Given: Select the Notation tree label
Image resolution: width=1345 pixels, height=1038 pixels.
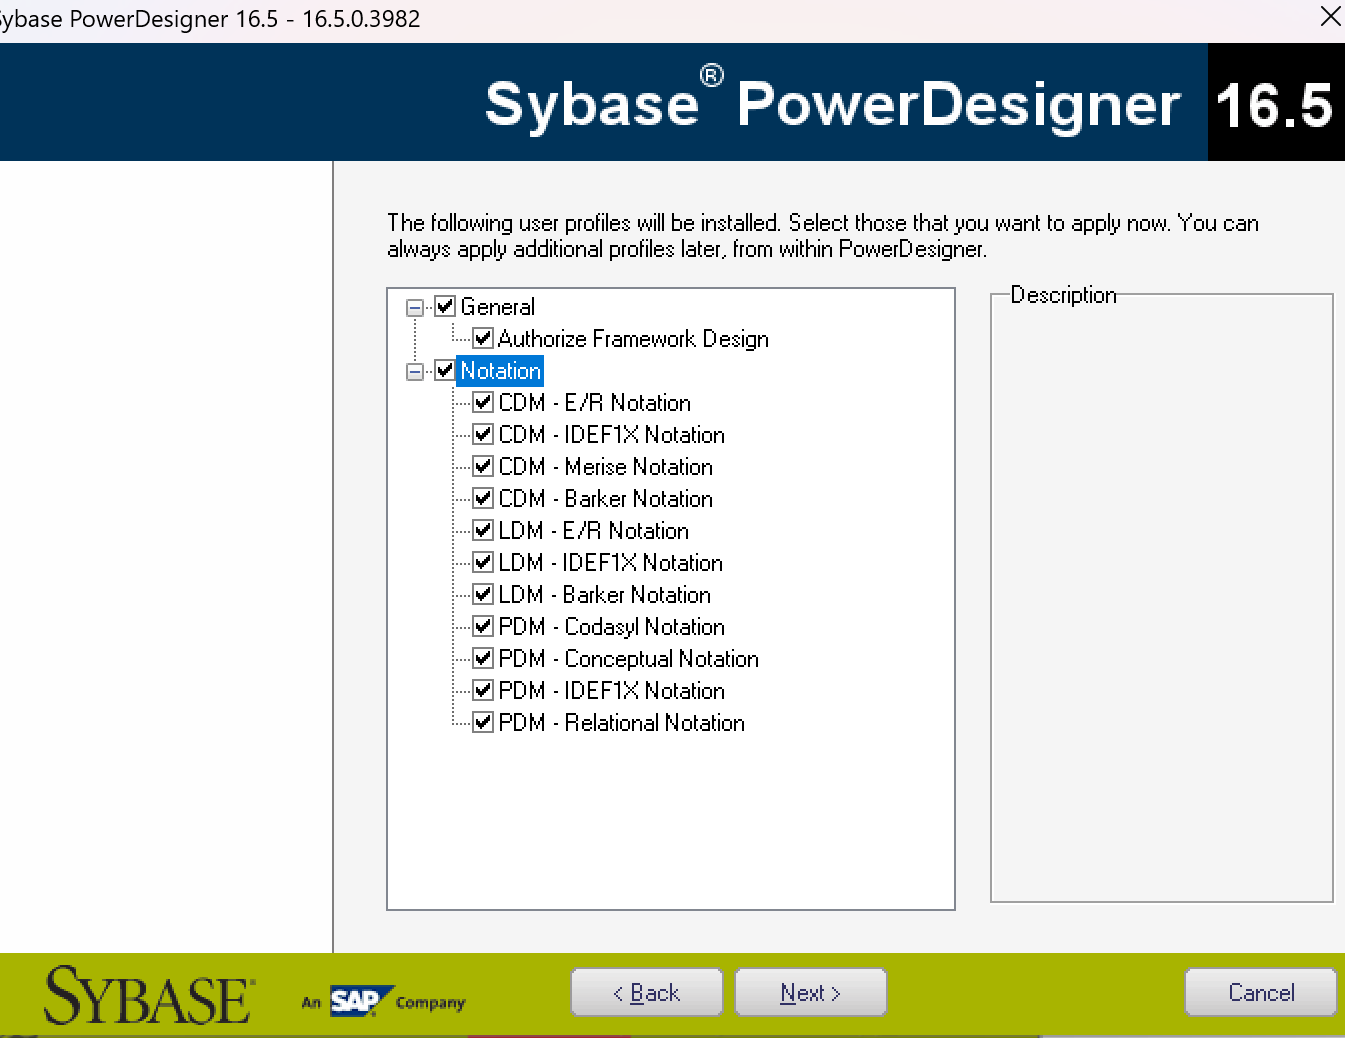Looking at the screenshot, I should pyautogui.click(x=500, y=371).
